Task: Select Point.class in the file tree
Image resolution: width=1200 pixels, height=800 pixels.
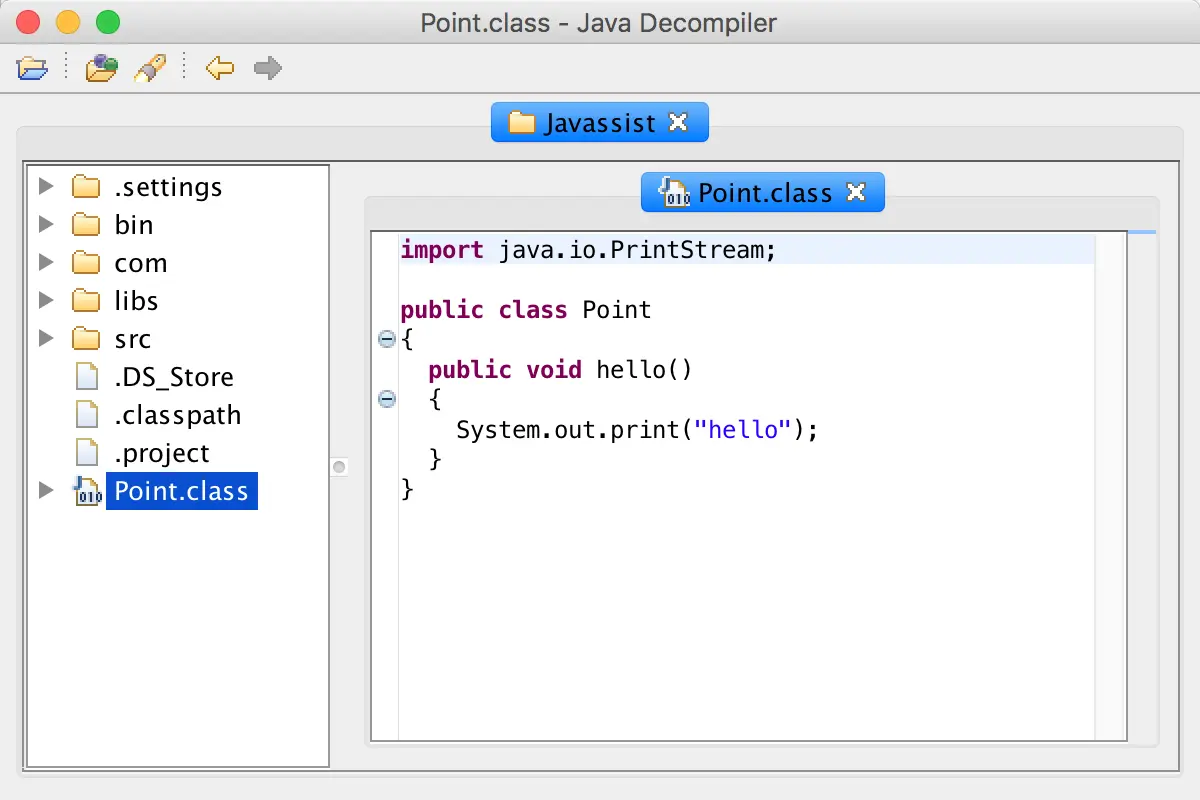Action: point(181,491)
